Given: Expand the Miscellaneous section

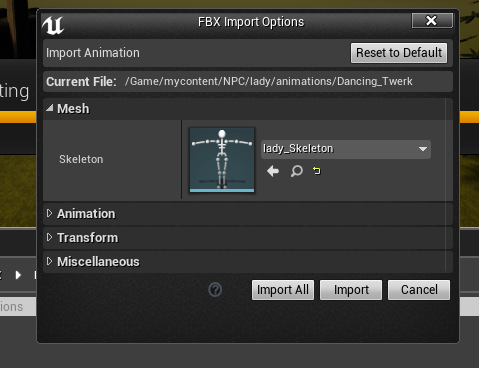Looking at the screenshot, I should [x=50, y=261].
